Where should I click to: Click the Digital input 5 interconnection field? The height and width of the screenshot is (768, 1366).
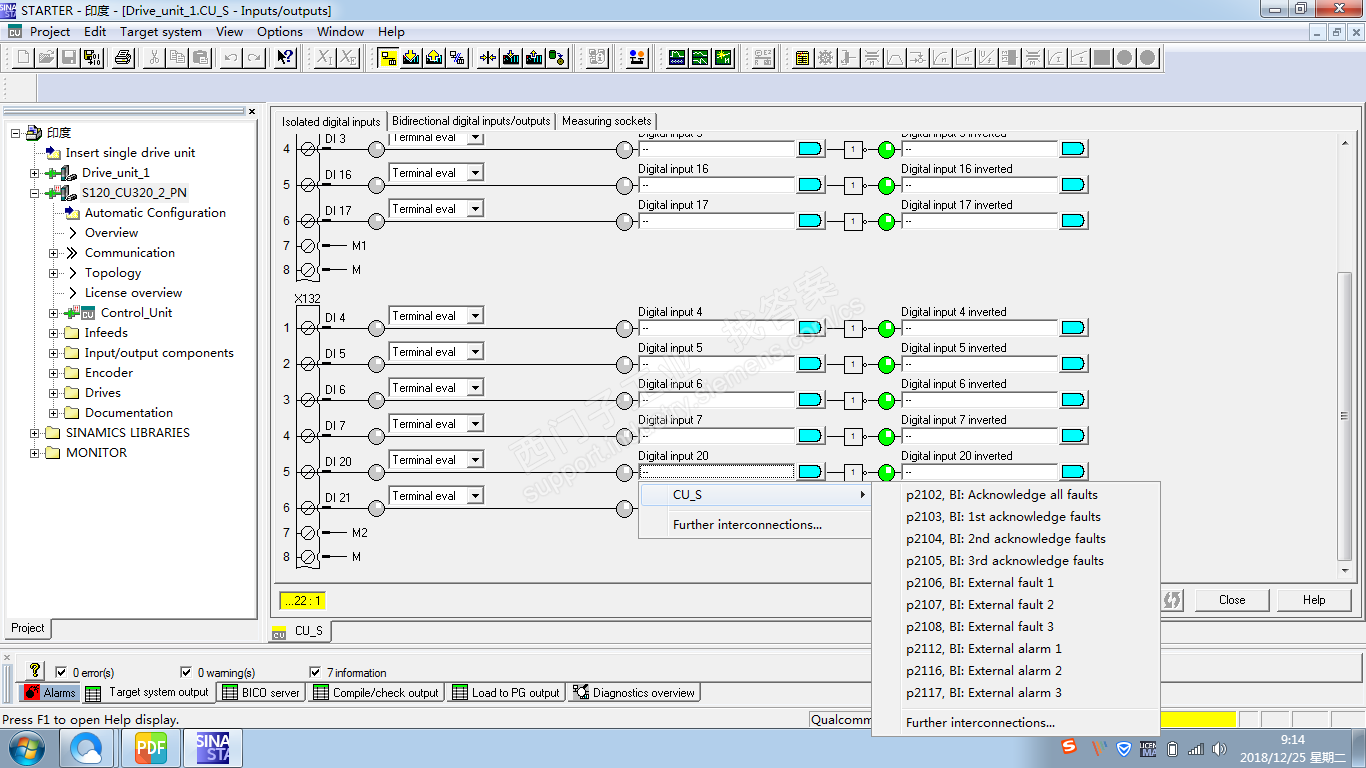[x=716, y=364]
